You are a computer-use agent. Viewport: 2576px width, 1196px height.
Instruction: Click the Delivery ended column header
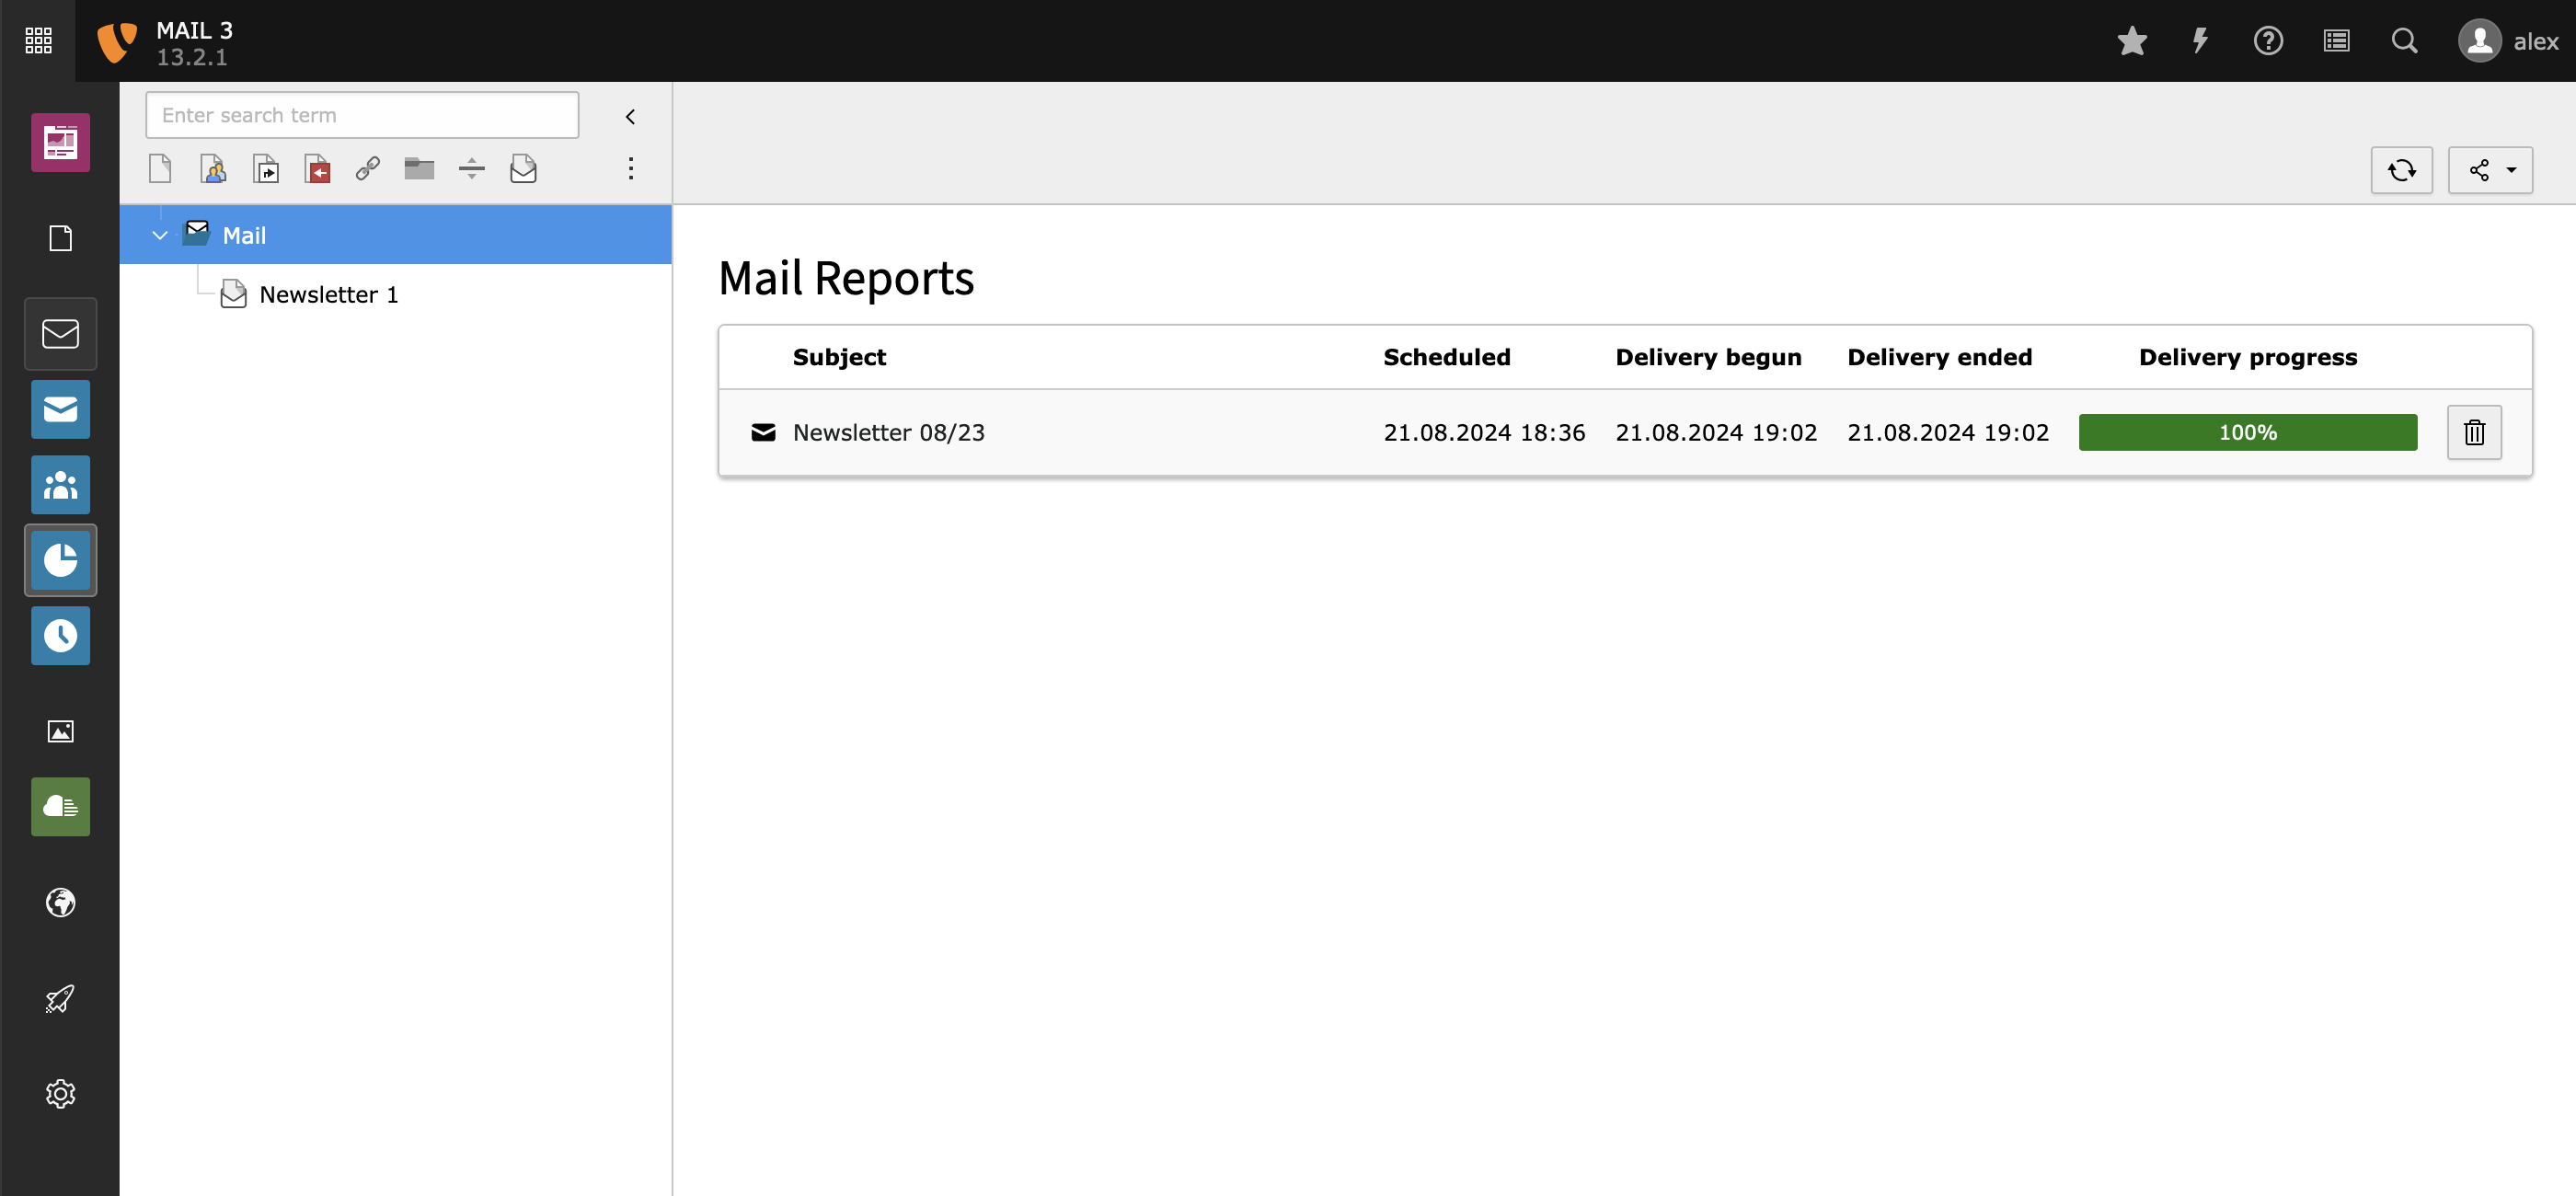point(1939,357)
